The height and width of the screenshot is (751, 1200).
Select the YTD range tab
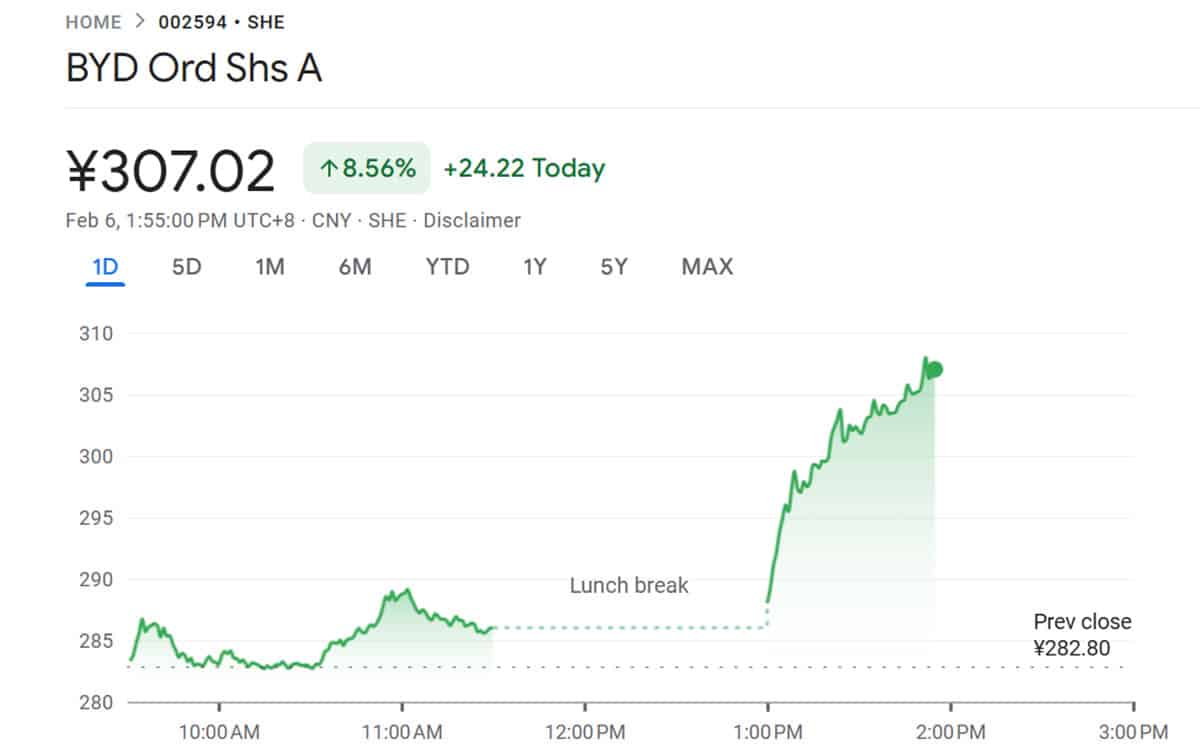coord(447,267)
